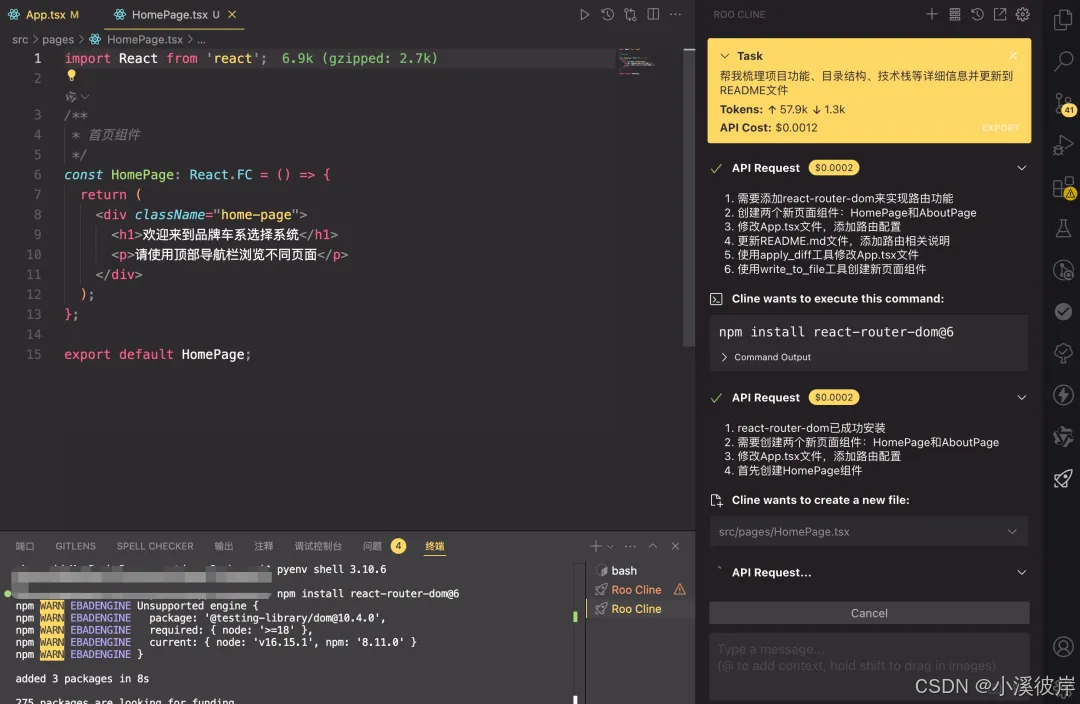Click EXPORT in the task card

[x=1000, y=128]
